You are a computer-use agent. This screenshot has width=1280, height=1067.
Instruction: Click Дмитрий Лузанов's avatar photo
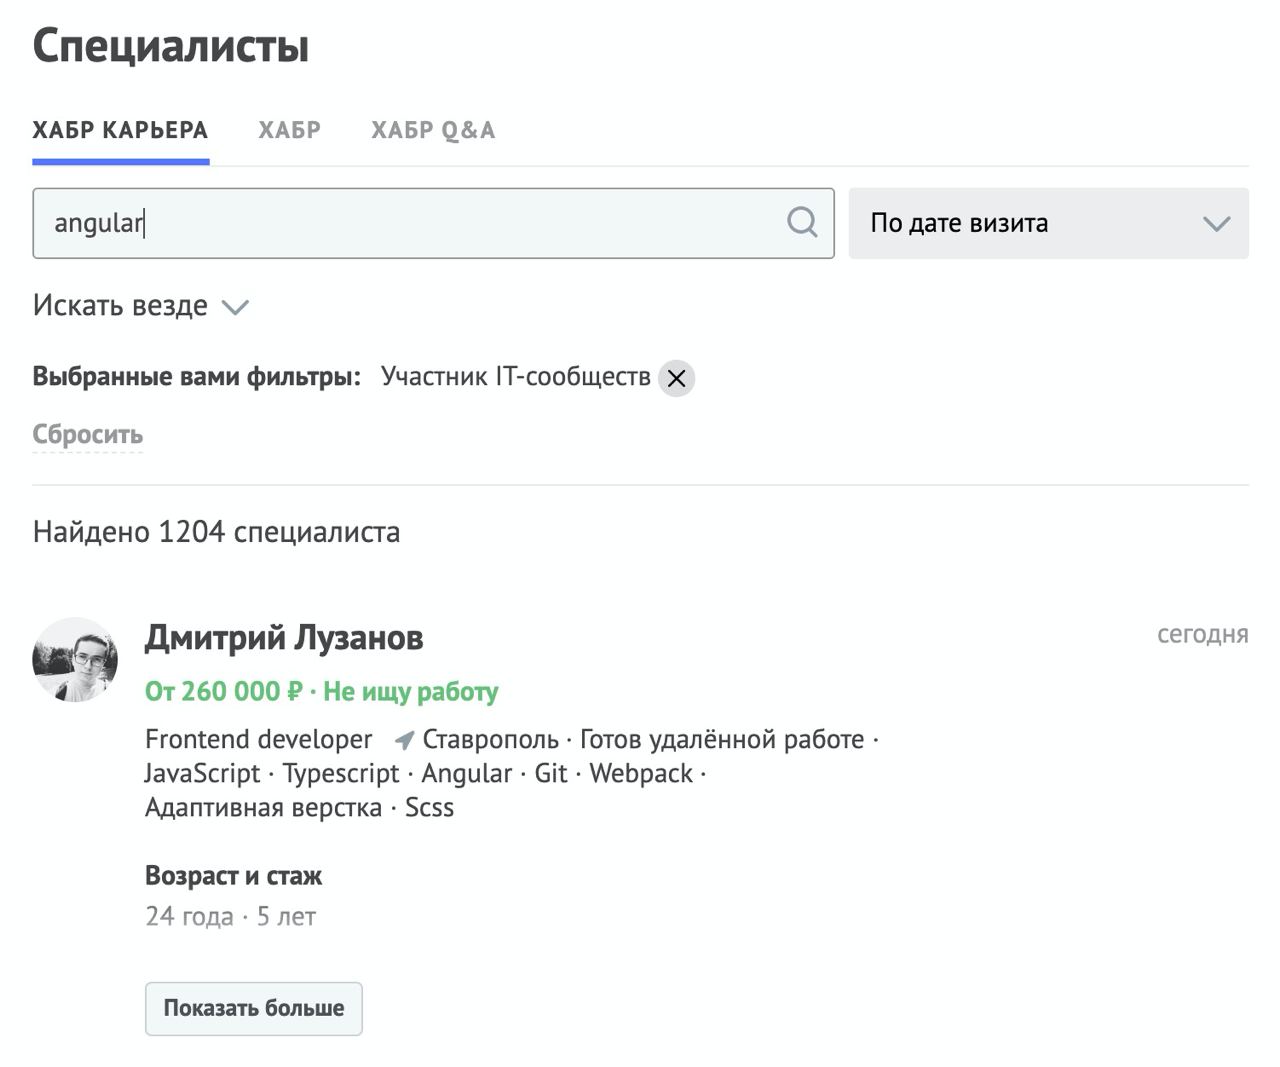coord(75,659)
